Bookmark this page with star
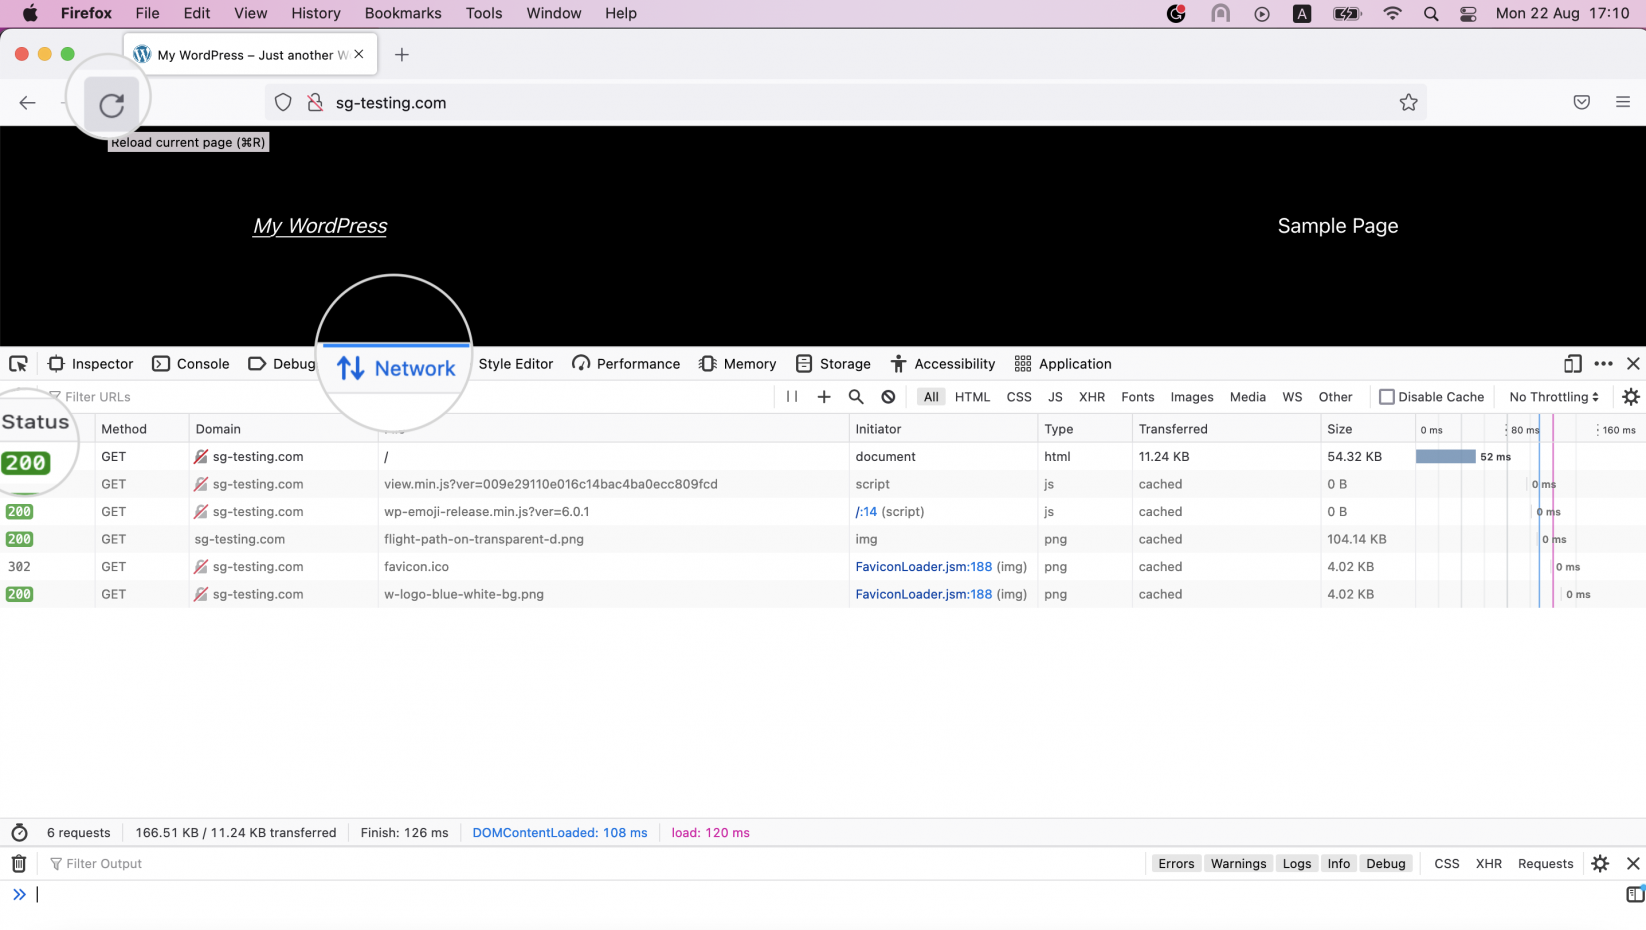The image size is (1646, 930). 1408,102
